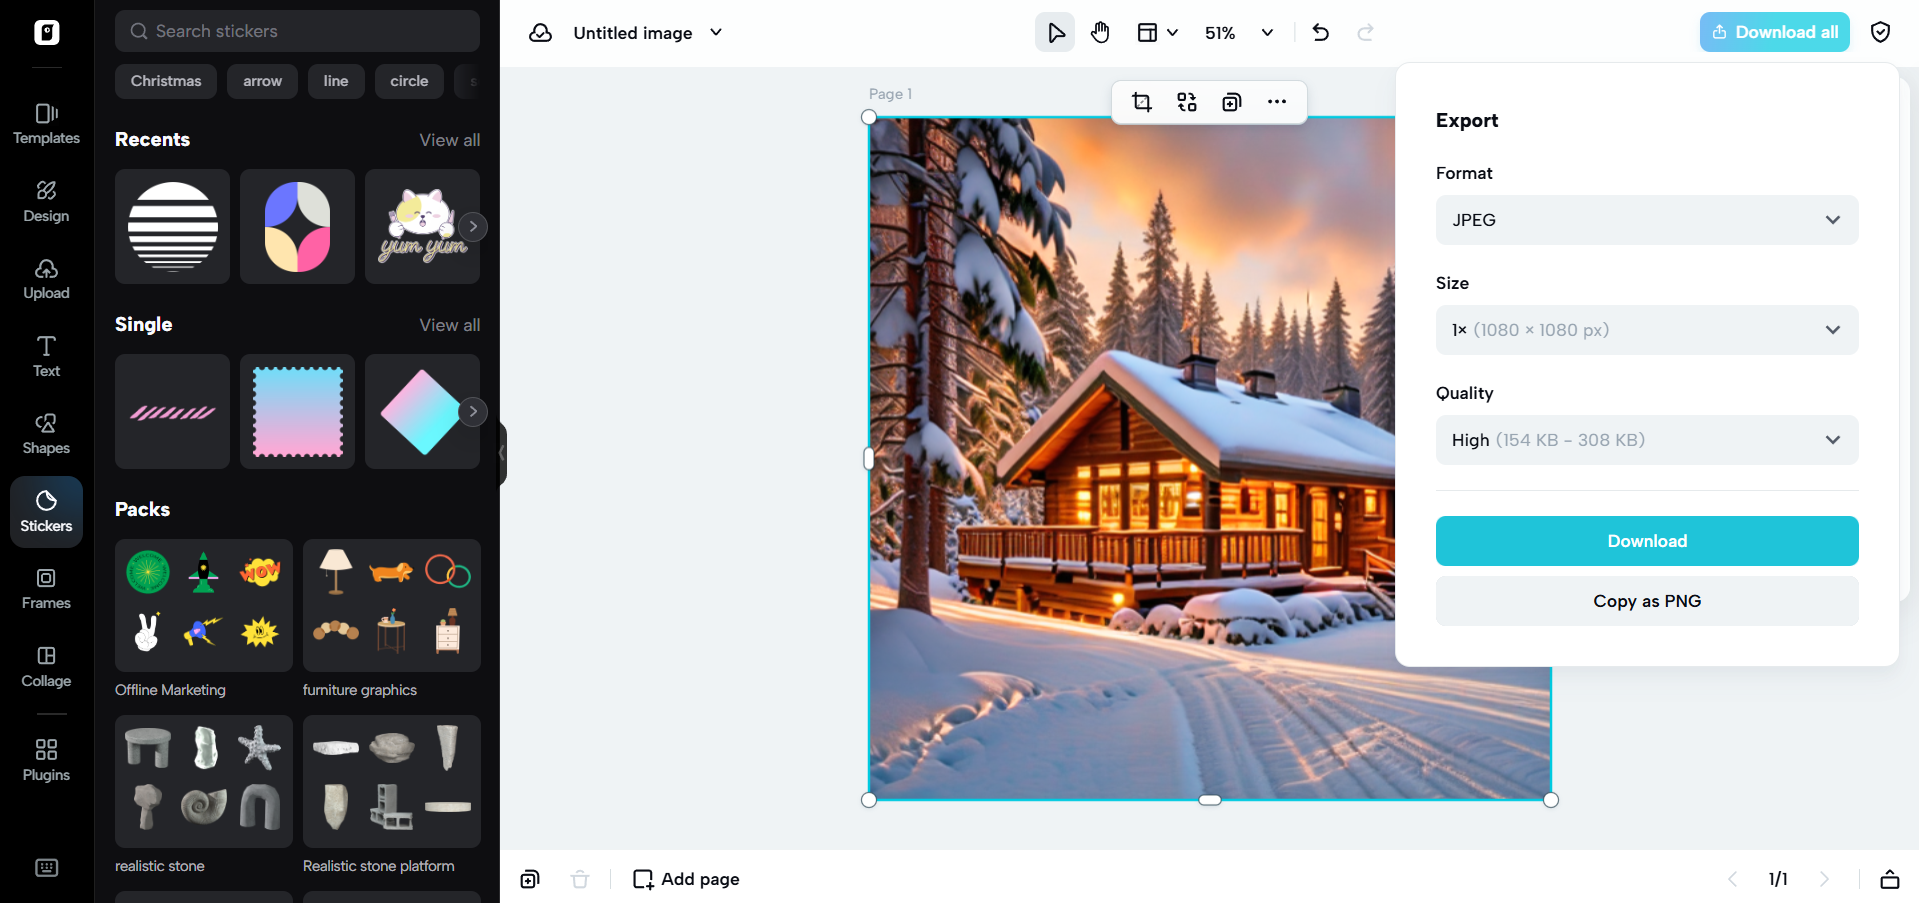Click the Undo arrow
Viewport: 1919px width, 903px height.
pyautogui.click(x=1320, y=32)
